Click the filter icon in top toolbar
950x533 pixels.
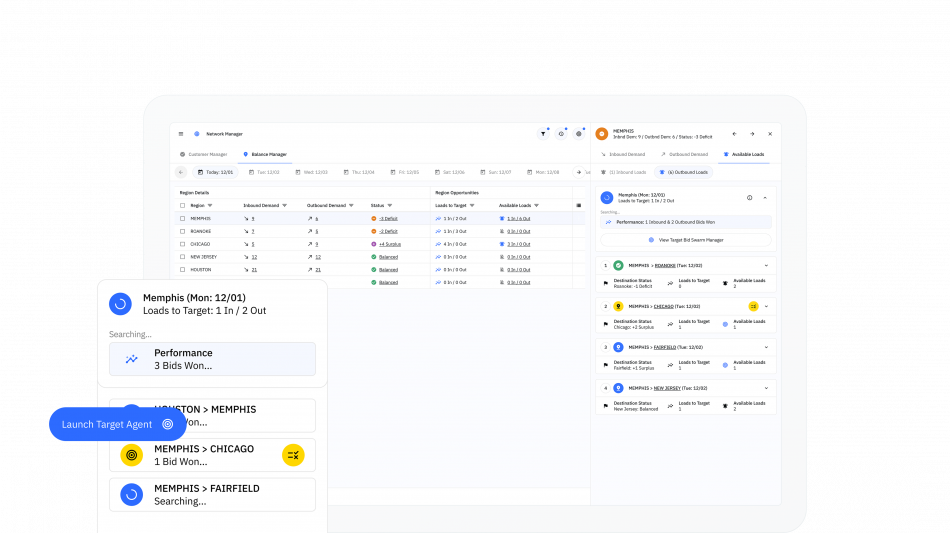coord(543,133)
